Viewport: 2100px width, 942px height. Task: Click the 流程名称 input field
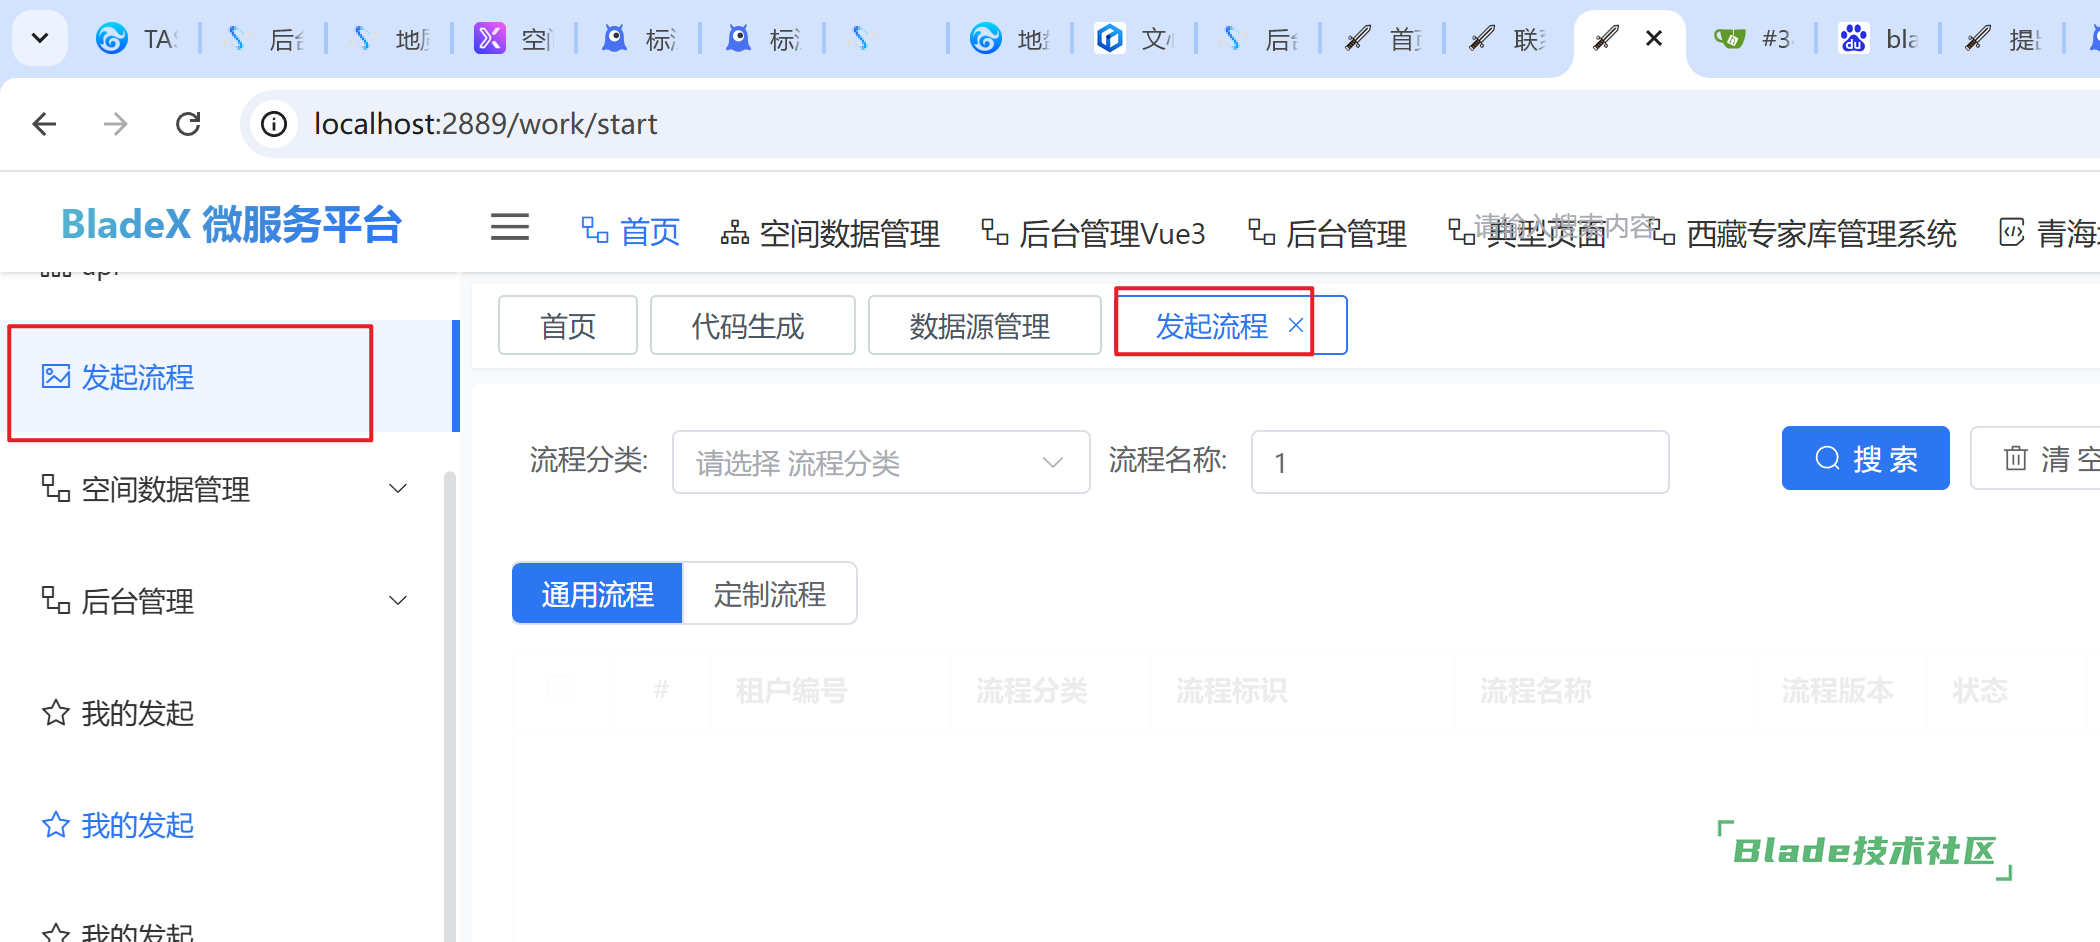coord(1459,462)
